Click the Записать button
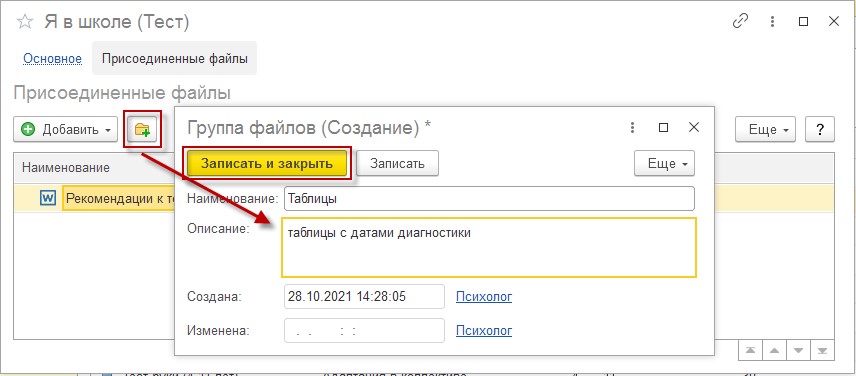Screen dimensions: 856x376 click(397, 163)
